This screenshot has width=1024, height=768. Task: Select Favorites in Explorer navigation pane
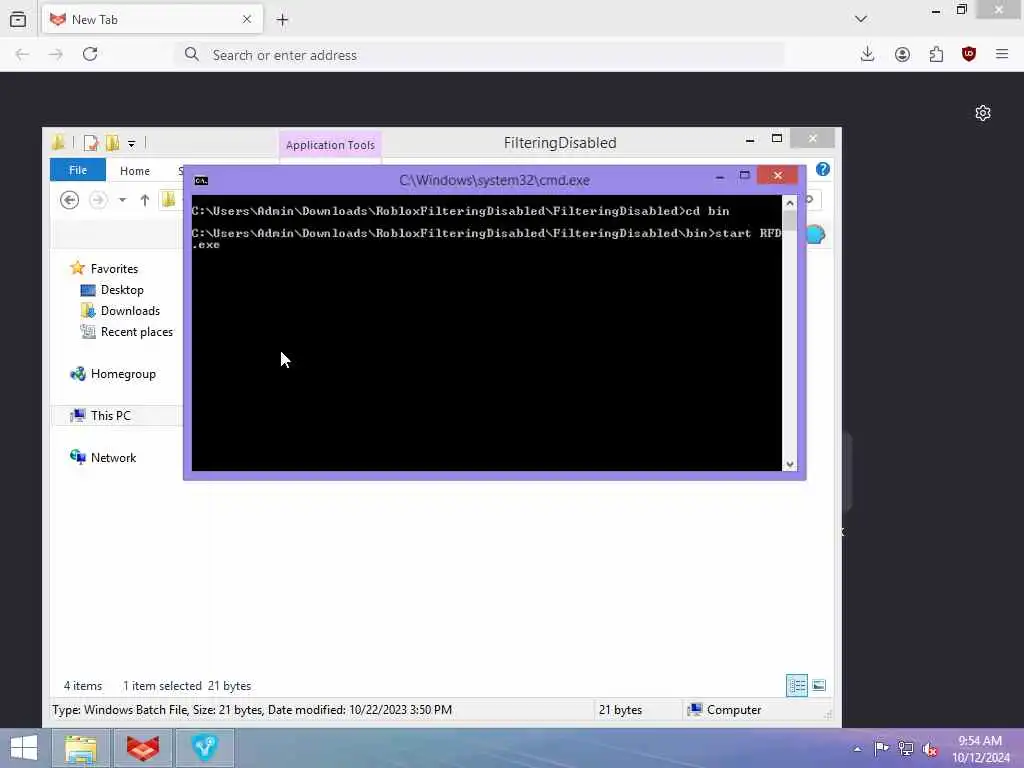[114, 268]
